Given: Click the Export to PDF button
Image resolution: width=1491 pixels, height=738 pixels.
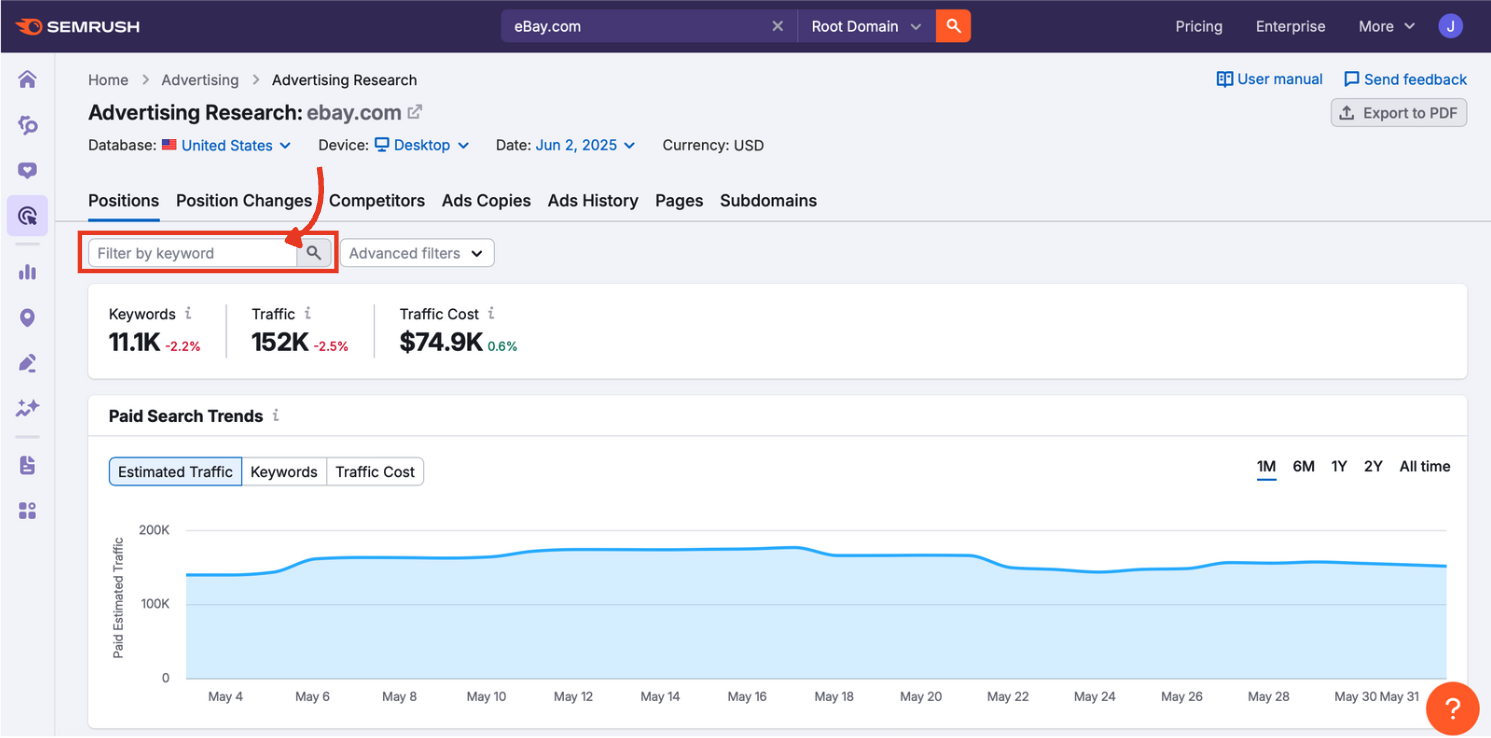Looking at the screenshot, I should (1398, 112).
